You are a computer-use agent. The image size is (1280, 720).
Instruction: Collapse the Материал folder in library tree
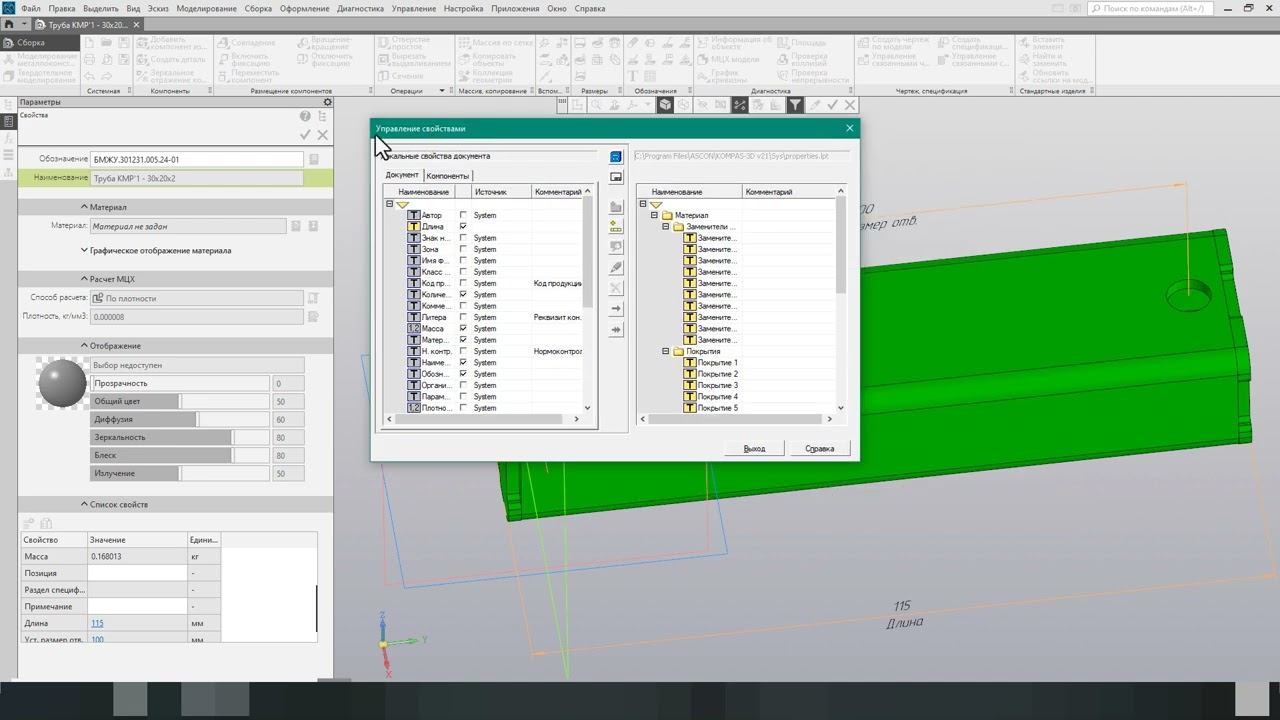click(655, 215)
